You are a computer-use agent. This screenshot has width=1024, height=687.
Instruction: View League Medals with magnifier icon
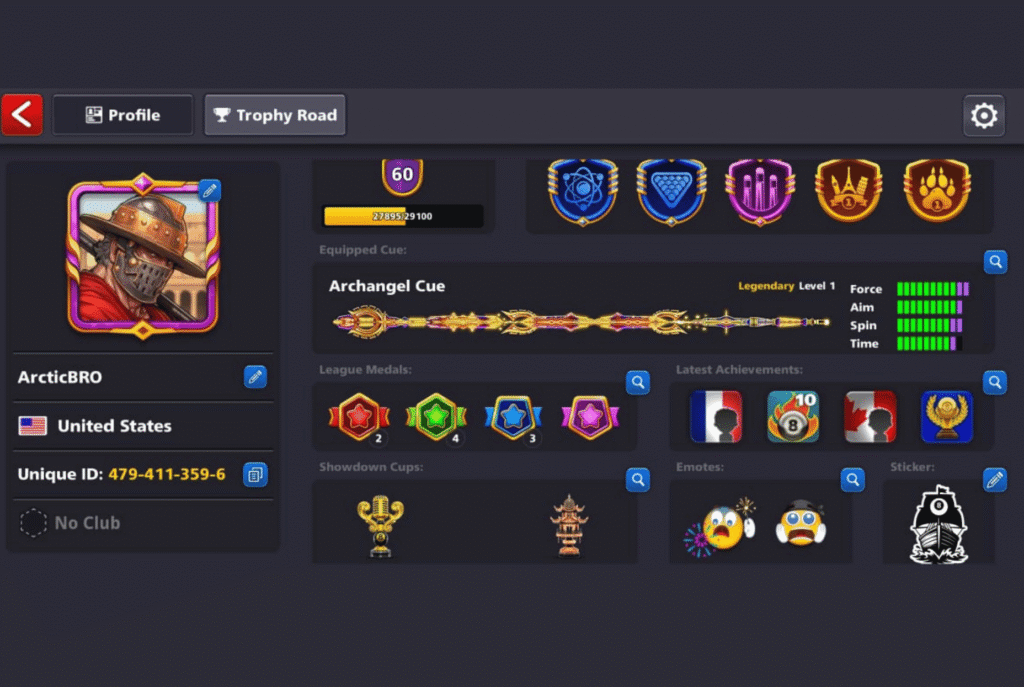click(637, 382)
